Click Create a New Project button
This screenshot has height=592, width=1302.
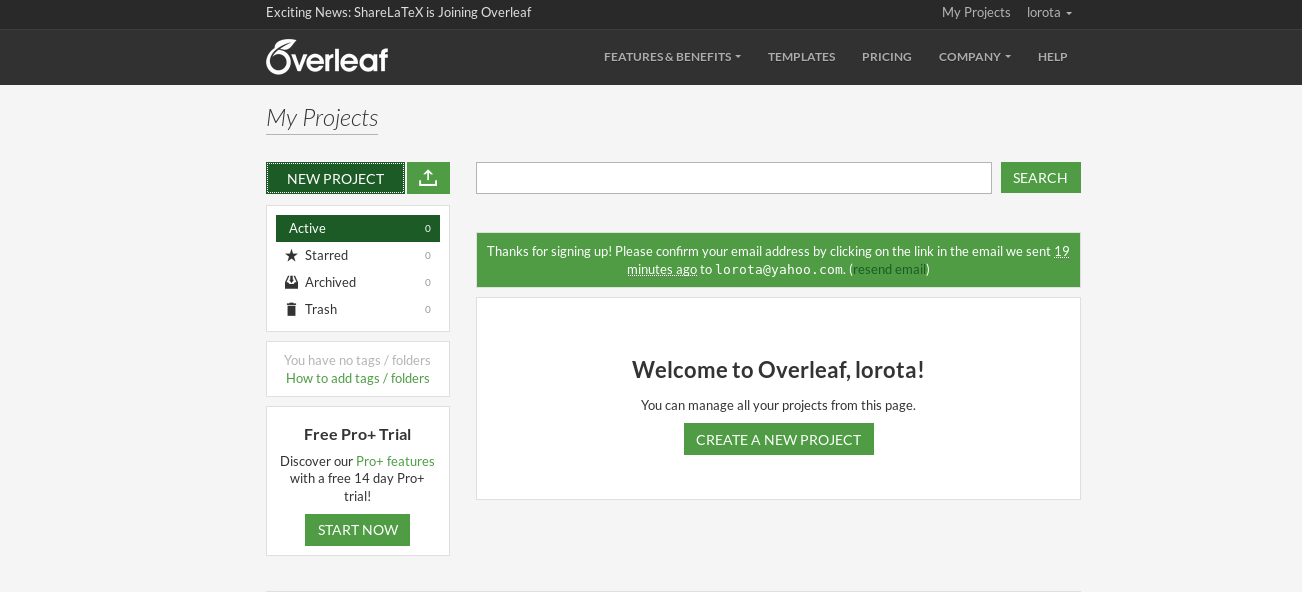coord(778,439)
